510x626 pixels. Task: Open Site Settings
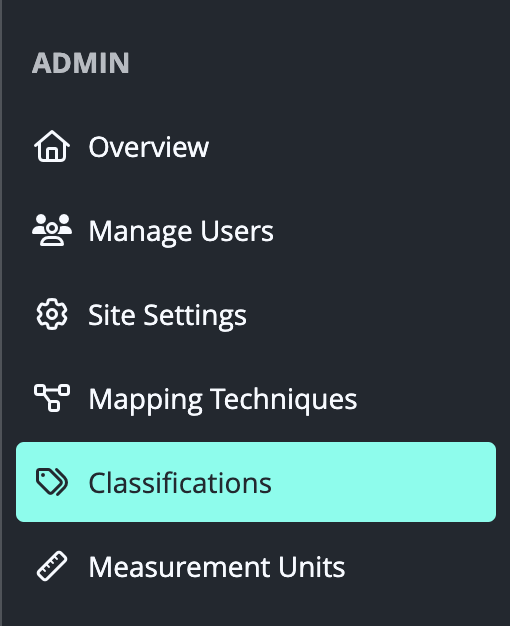point(256,314)
